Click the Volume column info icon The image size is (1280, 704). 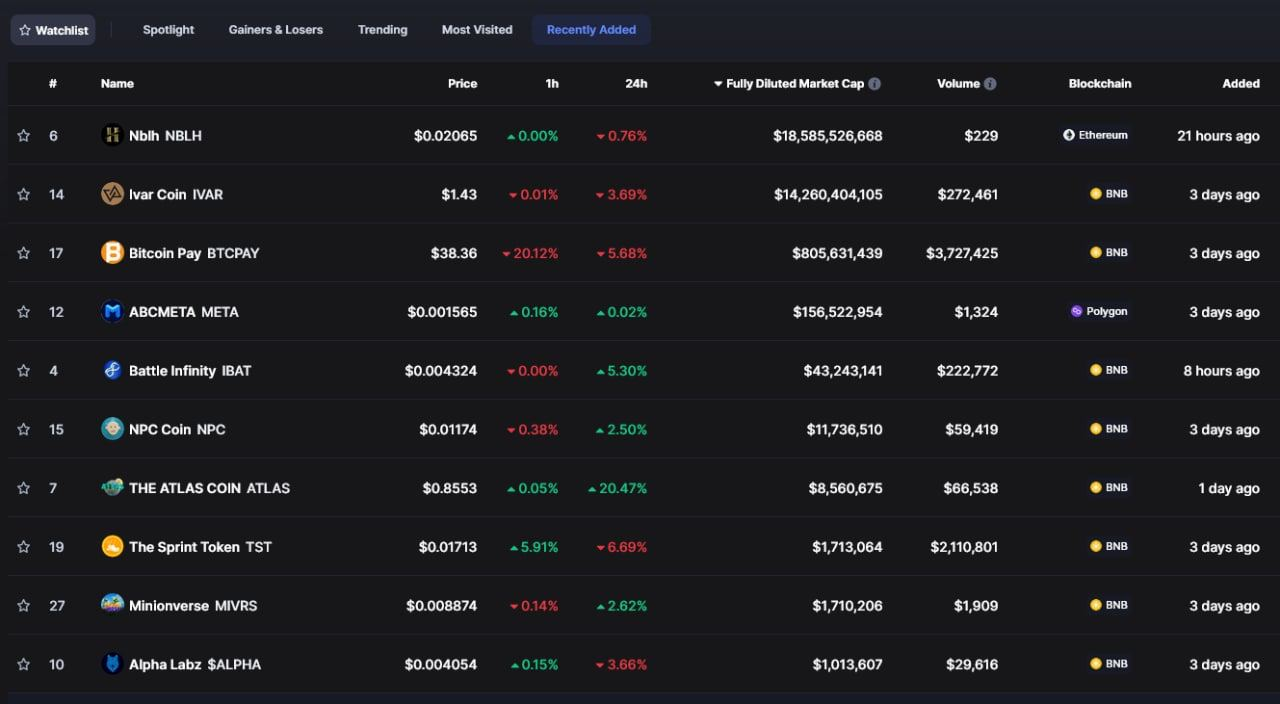pos(990,84)
